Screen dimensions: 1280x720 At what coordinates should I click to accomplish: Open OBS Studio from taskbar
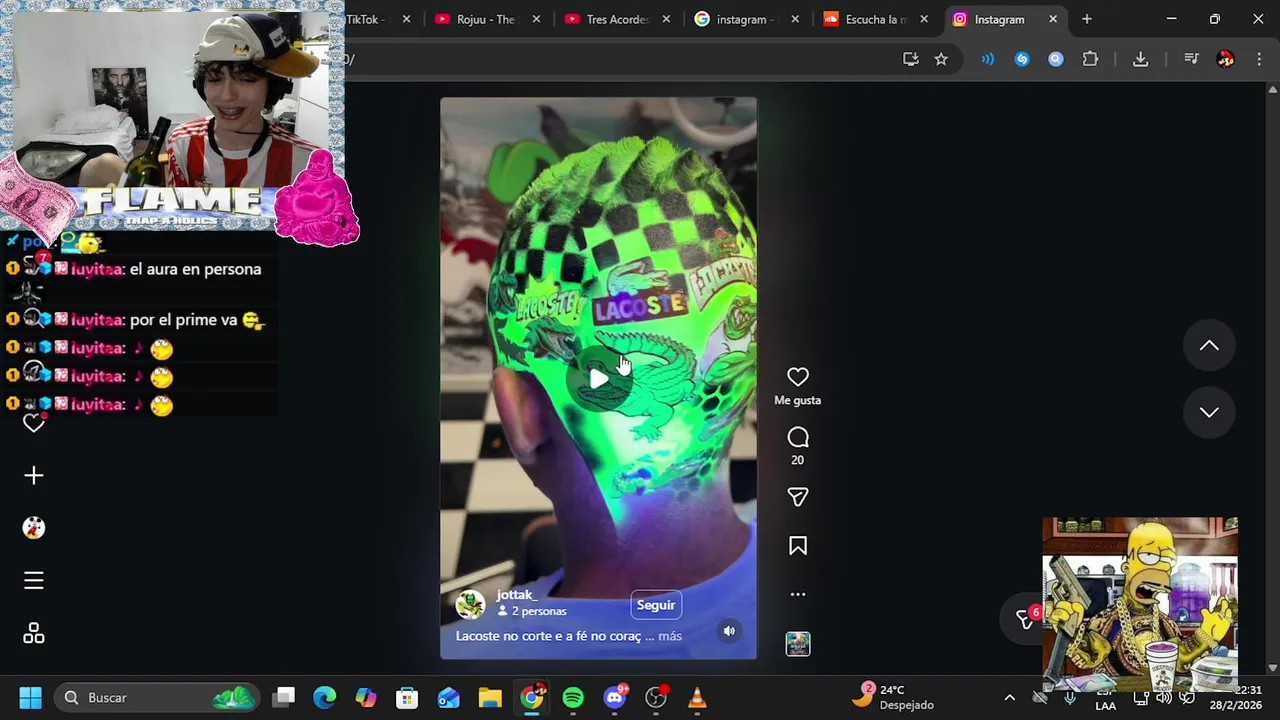(656, 698)
